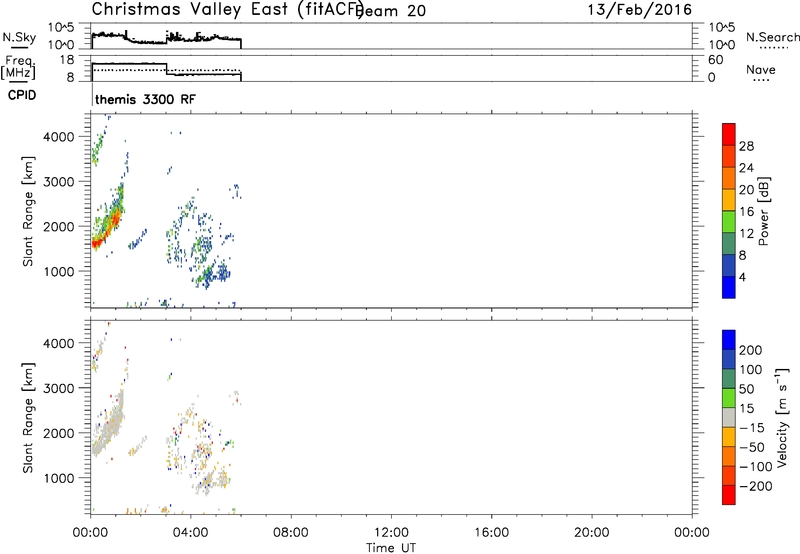This screenshot has width=800, height=554.
Task: Click the Slant Range label of the velocity panel
Action: pyautogui.click(x=28, y=417)
